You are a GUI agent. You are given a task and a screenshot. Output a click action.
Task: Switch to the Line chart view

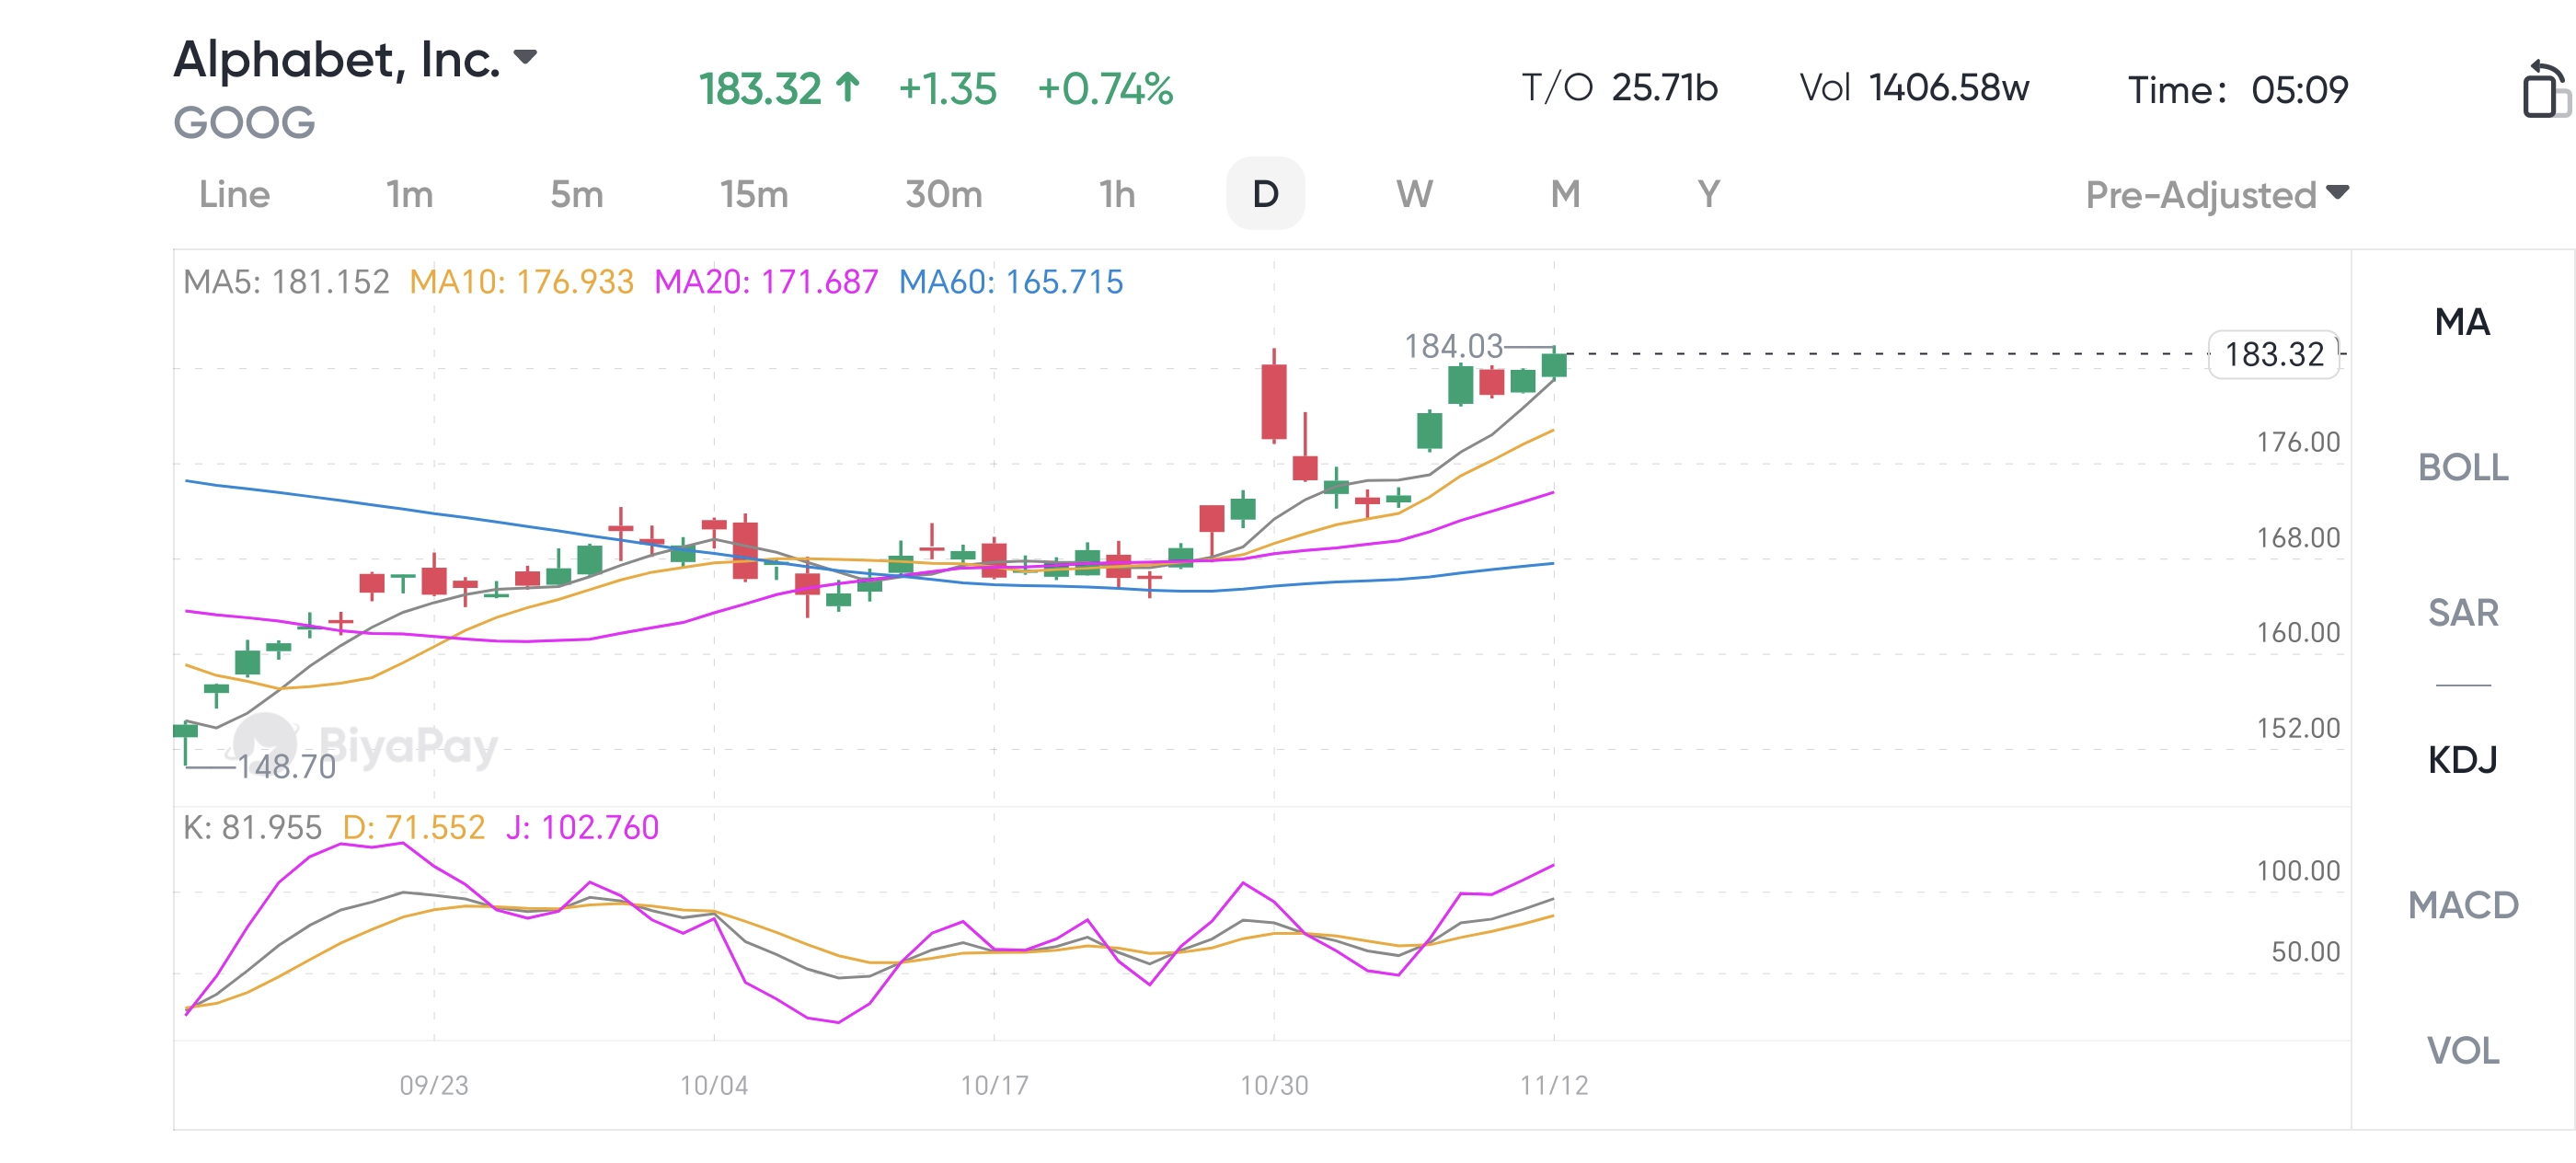234,194
